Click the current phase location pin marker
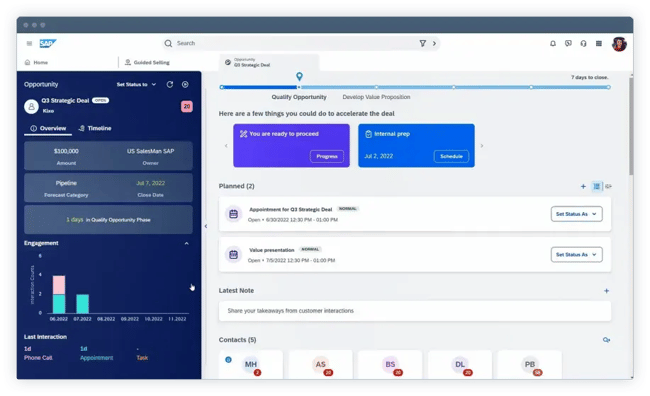This screenshot has width=650, height=396. tap(299, 76)
